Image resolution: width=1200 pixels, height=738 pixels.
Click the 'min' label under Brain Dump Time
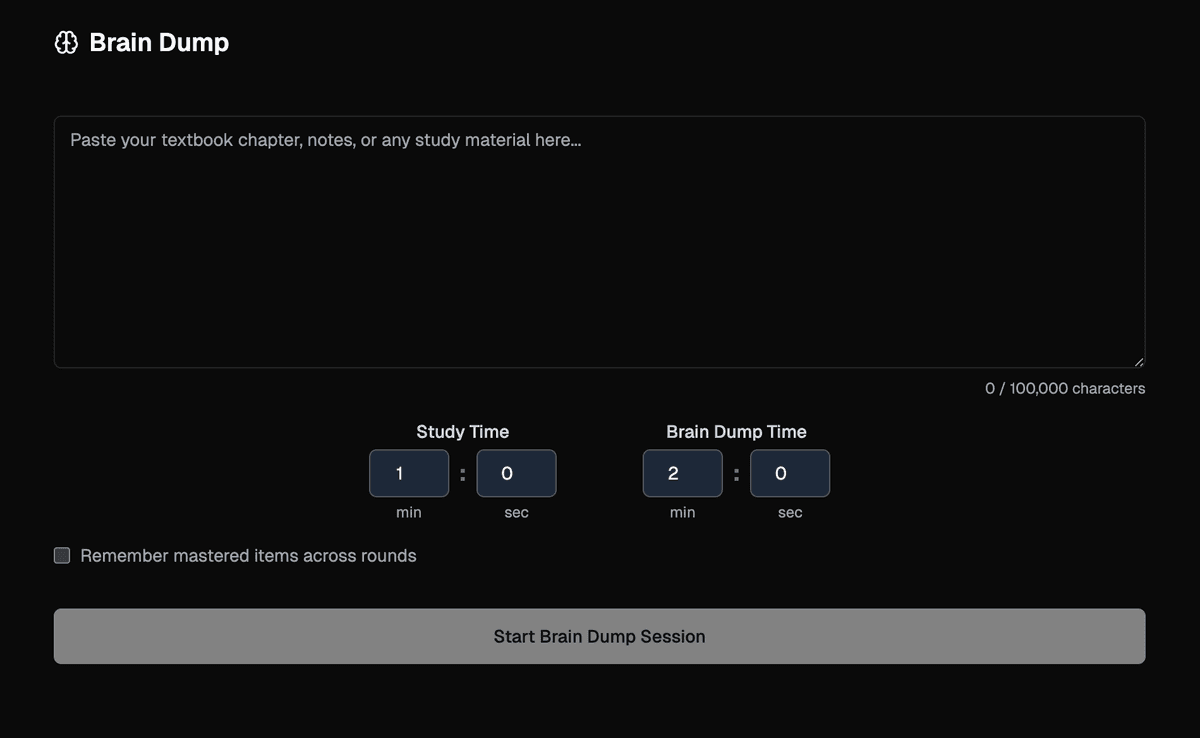click(x=682, y=512)
